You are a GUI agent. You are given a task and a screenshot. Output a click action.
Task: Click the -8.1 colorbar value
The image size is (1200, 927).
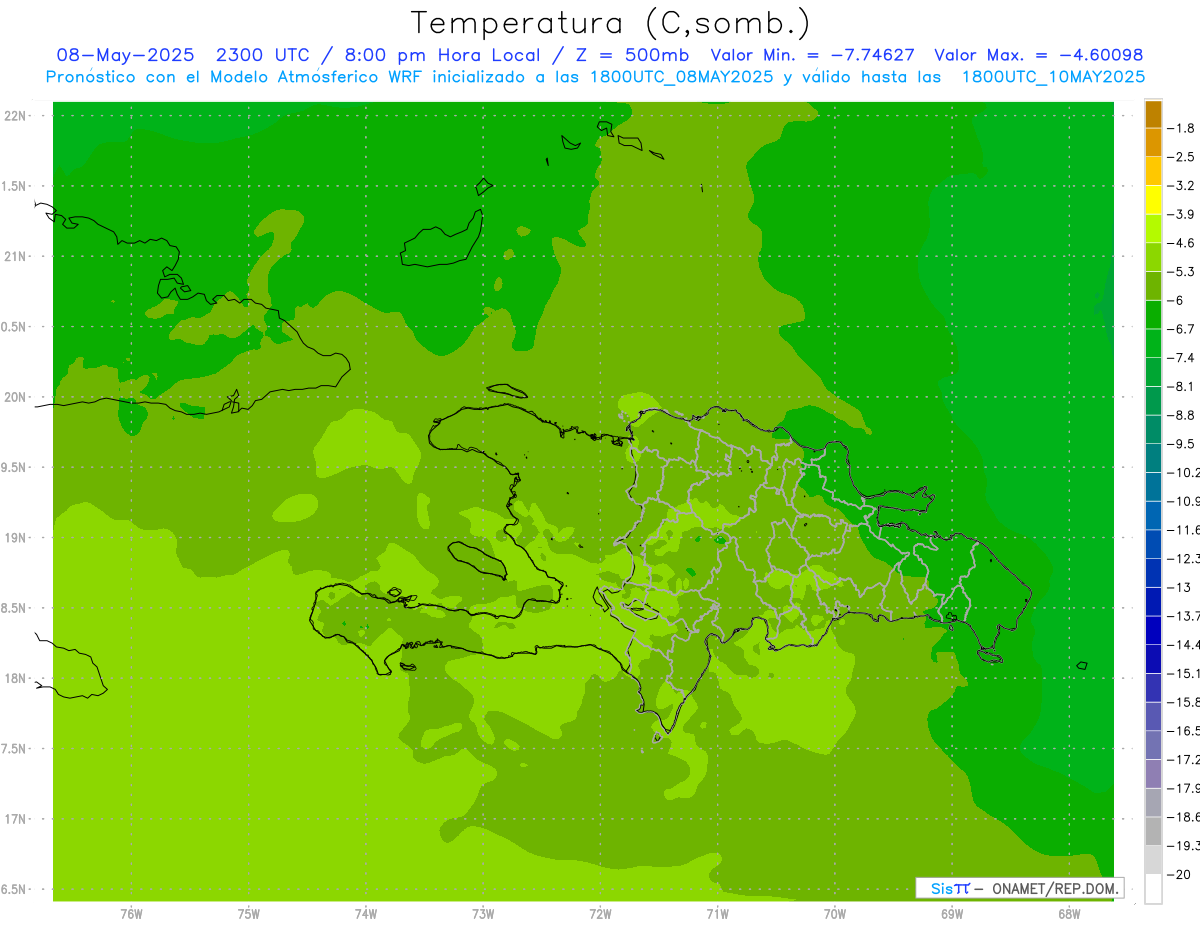(x=1182, y=386)
